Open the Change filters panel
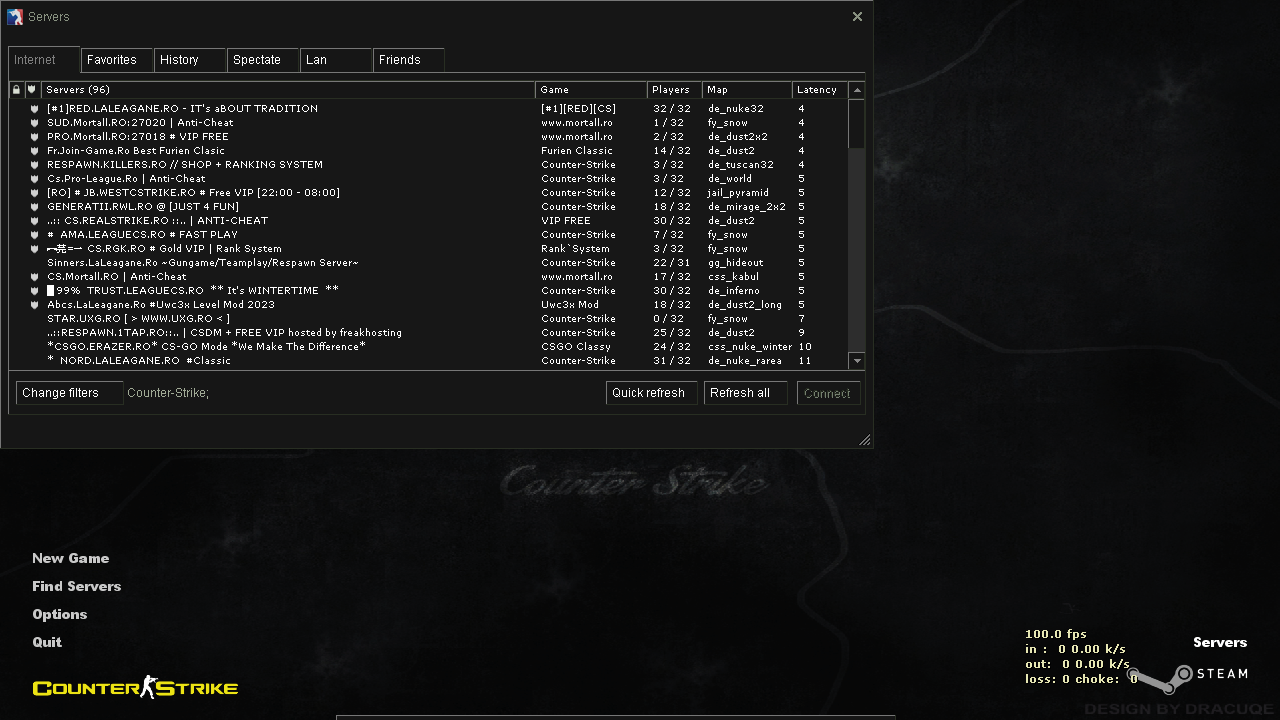The height and width of the screenshot is (720, 1280). (69, 393)
